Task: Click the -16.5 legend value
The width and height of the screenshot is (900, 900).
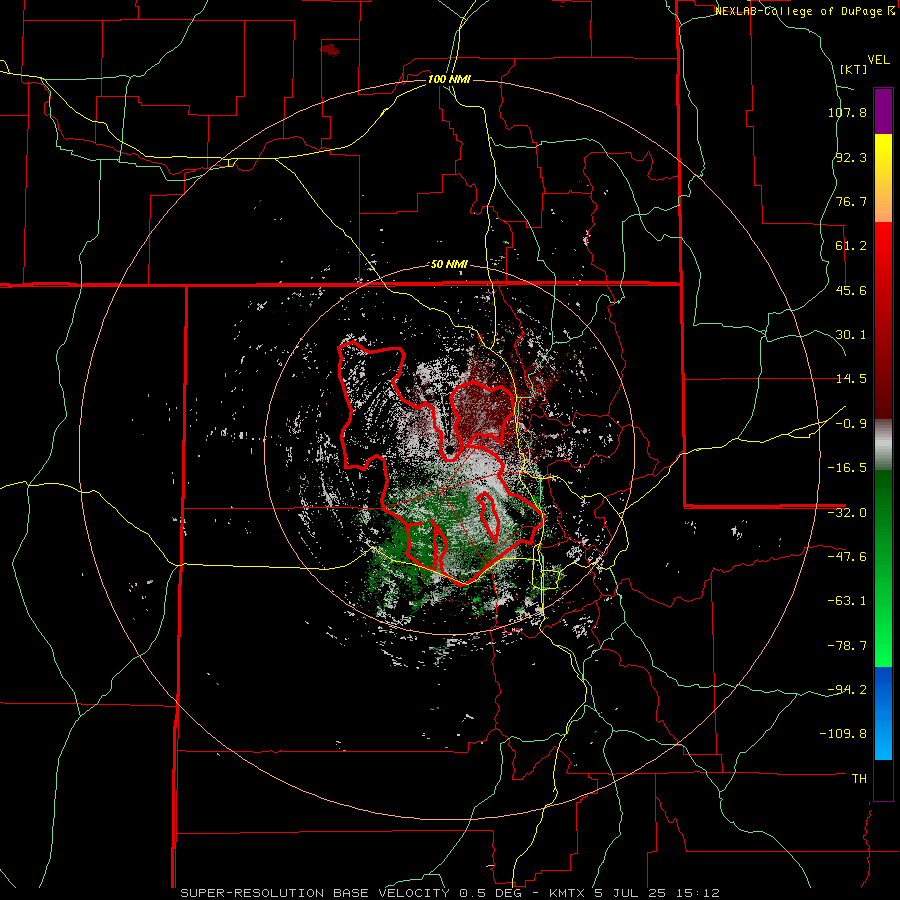Action: 847,468
